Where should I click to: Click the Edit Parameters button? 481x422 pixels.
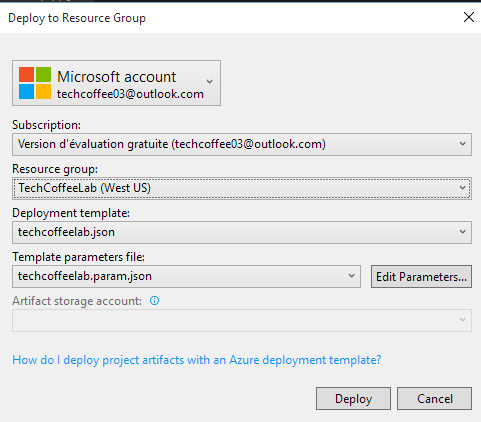(421, 276)
